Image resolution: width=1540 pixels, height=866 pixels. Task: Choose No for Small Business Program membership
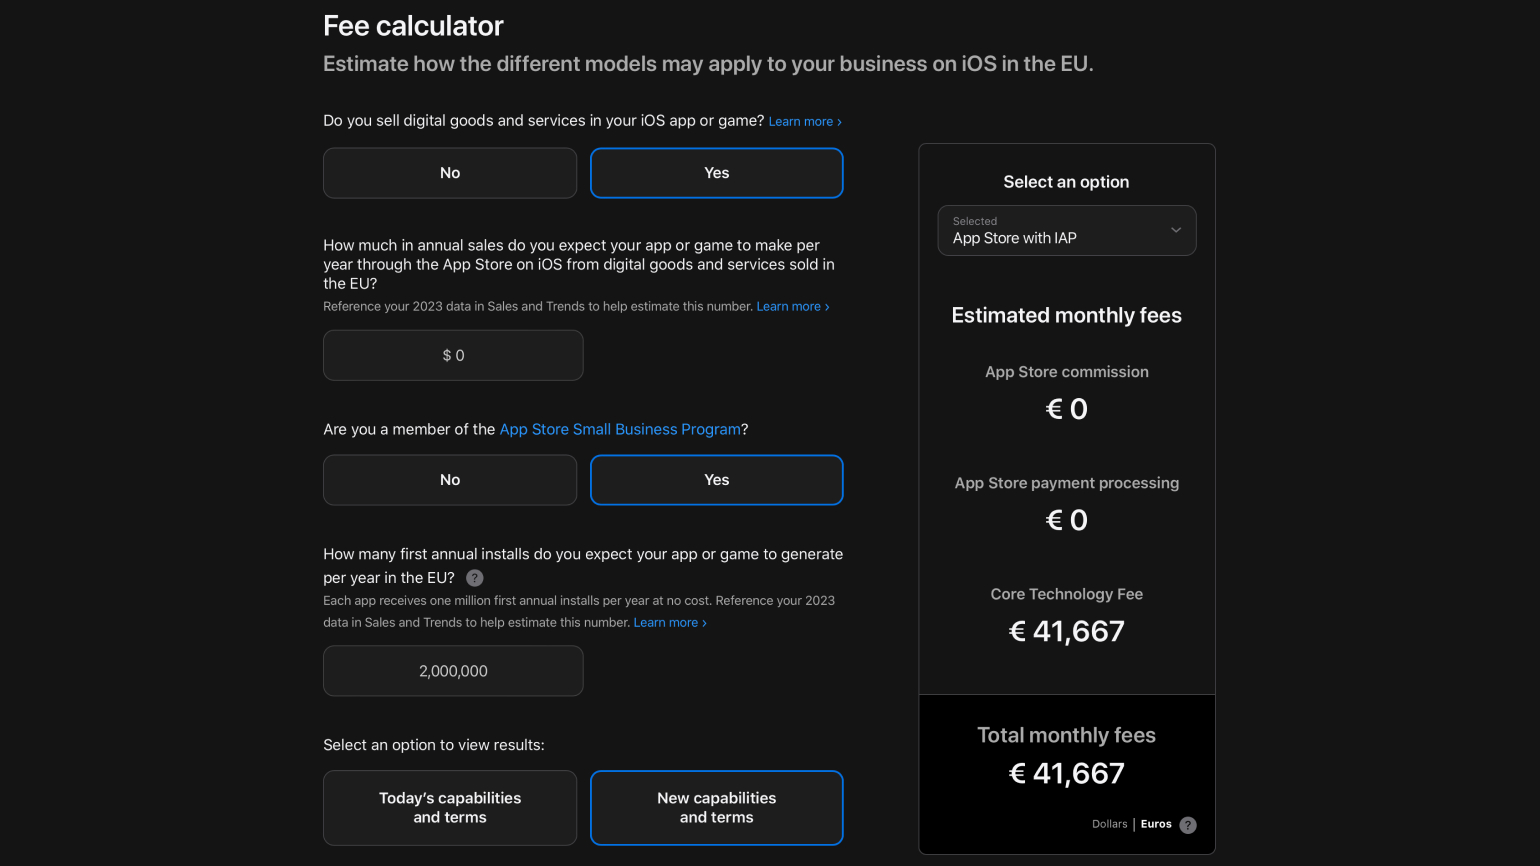click(x=450, y=480)
